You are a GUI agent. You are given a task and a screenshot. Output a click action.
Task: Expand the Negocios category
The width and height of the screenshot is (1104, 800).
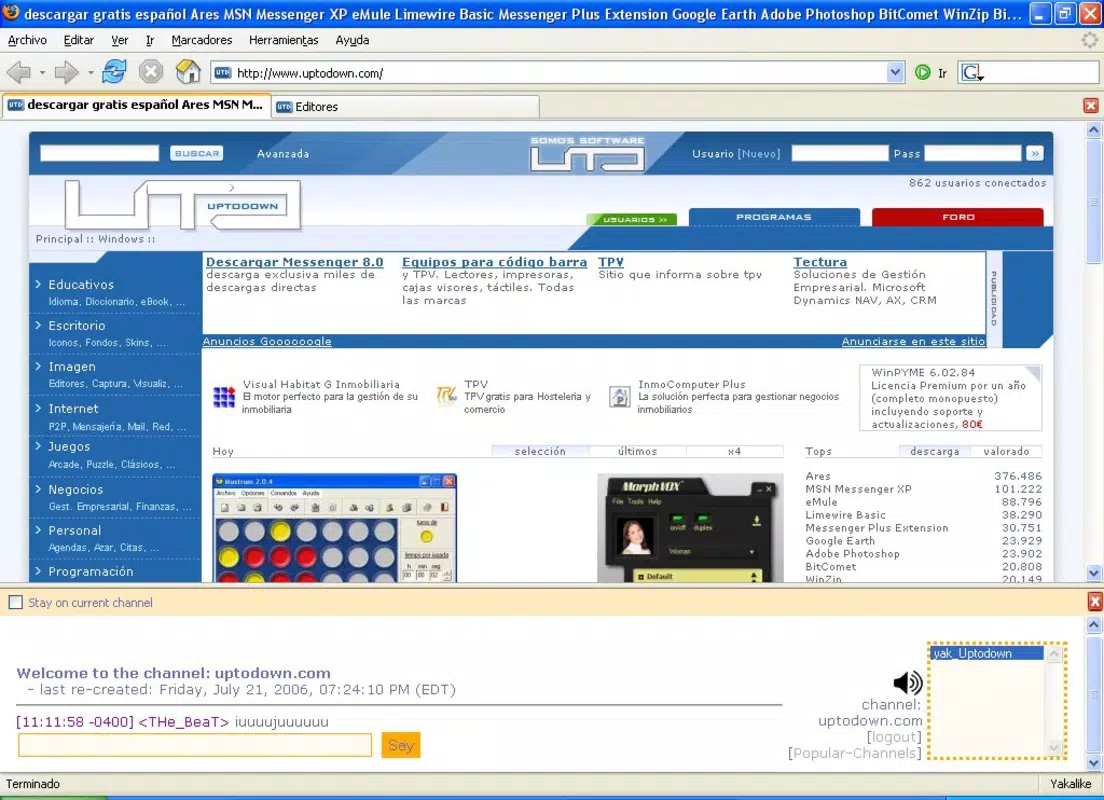point(75,489)
